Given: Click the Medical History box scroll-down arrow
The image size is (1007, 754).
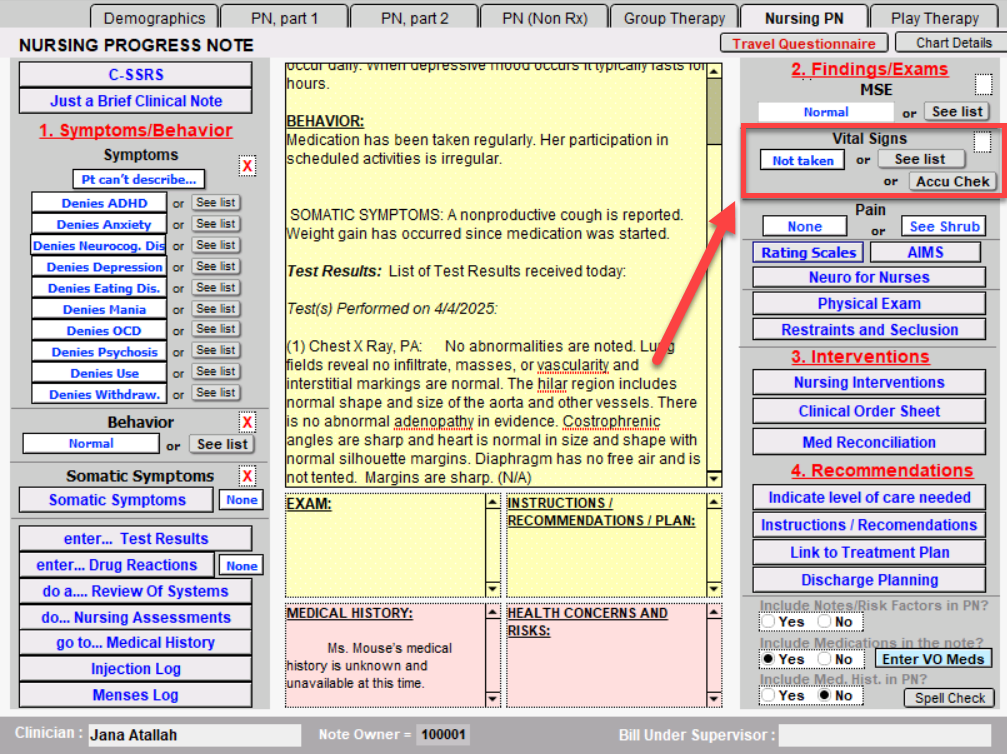Looking at the screenshot, I should (x=492, y=699).
